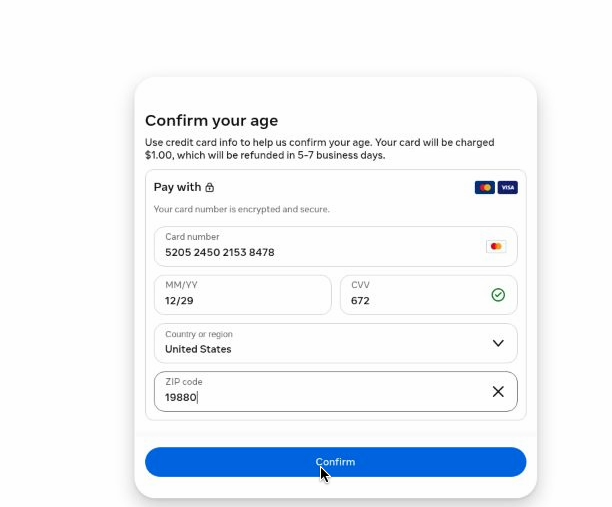Screen dimensions: 612x507
Task: Focus the Card number input field
Action: 336,246
